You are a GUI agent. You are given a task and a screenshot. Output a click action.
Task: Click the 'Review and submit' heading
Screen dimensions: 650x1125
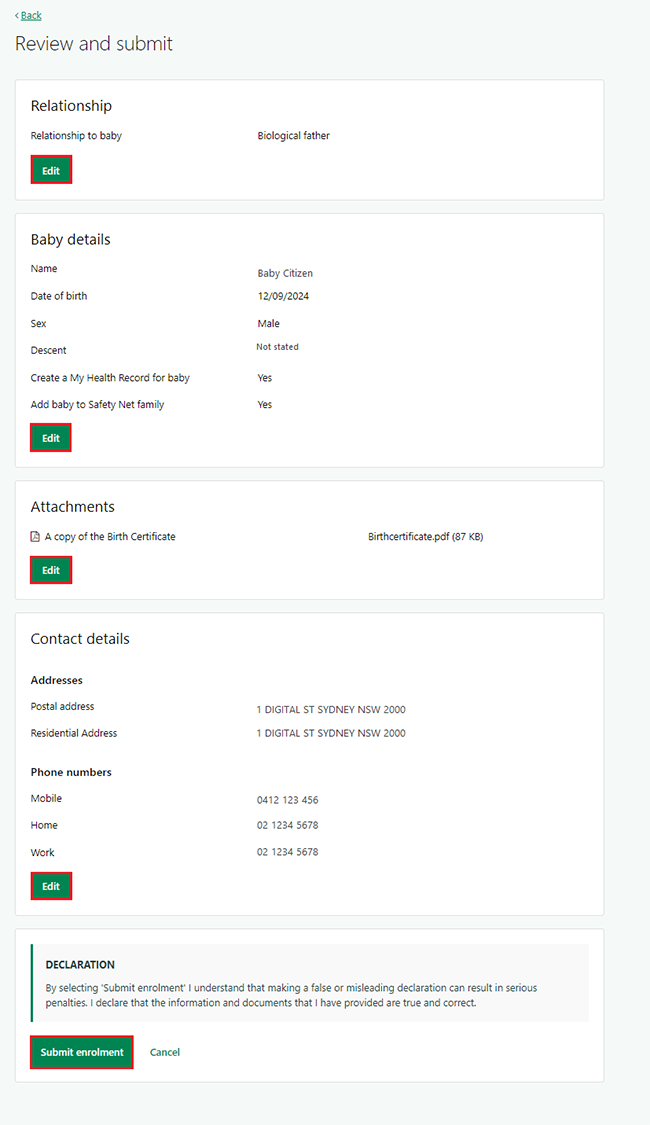click(94, 44)
